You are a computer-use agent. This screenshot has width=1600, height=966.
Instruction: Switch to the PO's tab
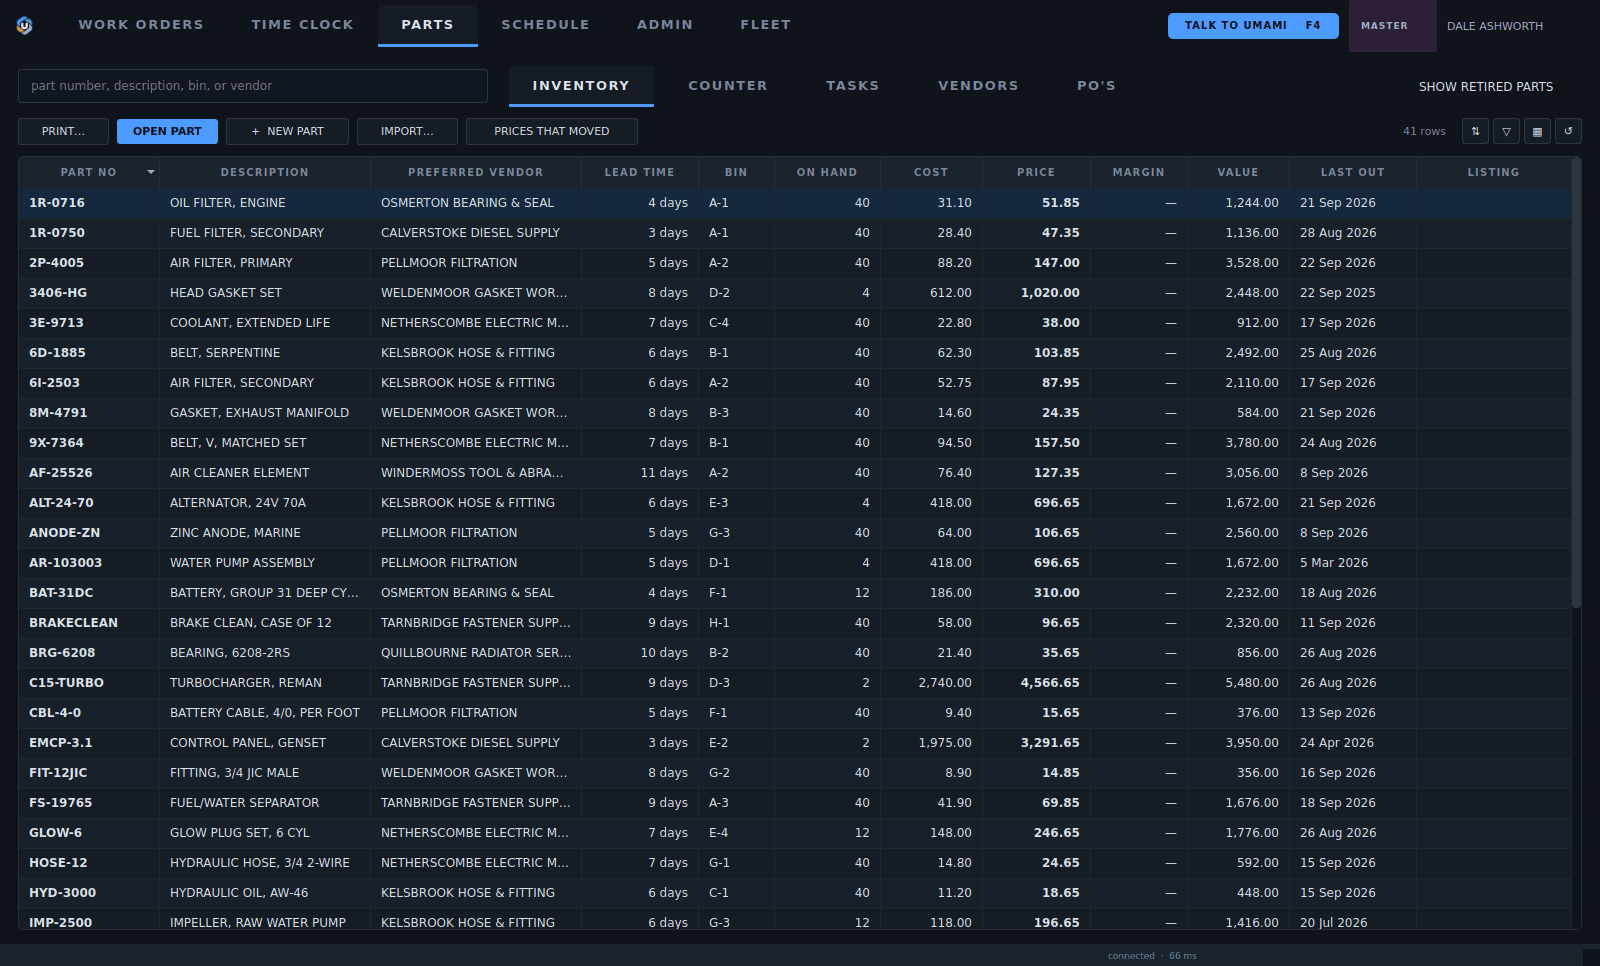[x=1096, y=86]
